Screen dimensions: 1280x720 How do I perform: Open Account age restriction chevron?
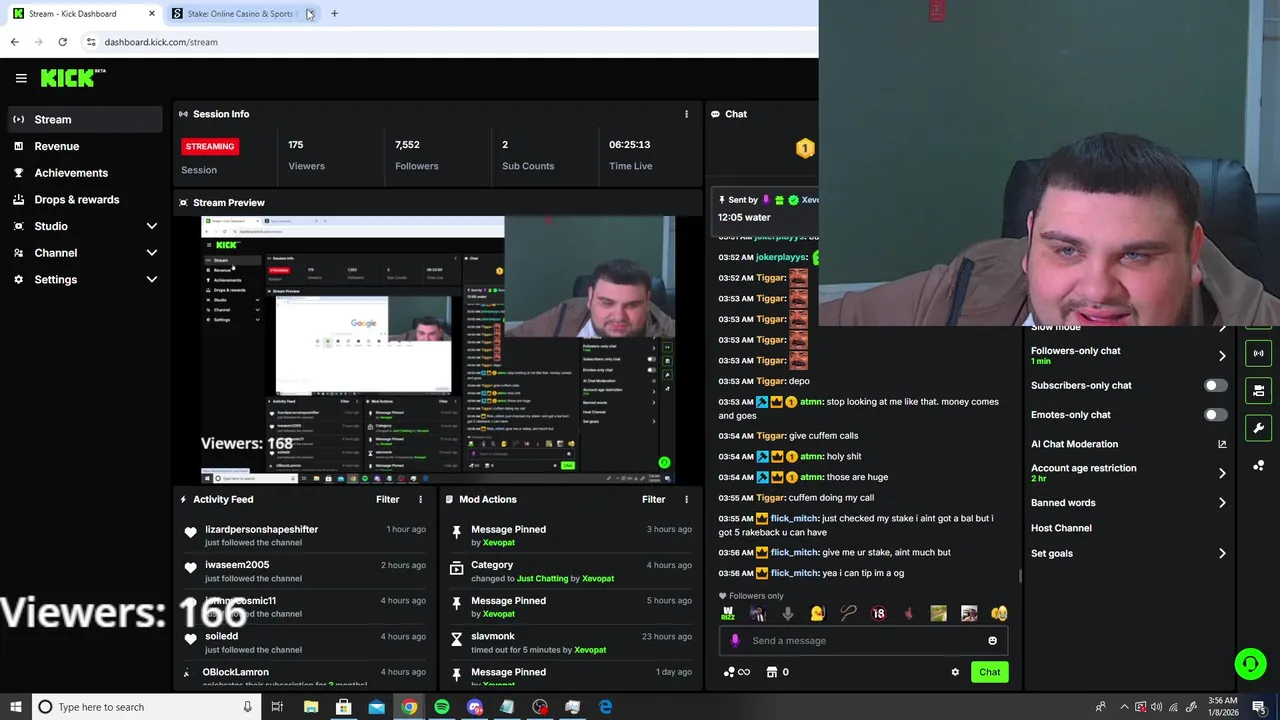click(x=1222, y=473)
